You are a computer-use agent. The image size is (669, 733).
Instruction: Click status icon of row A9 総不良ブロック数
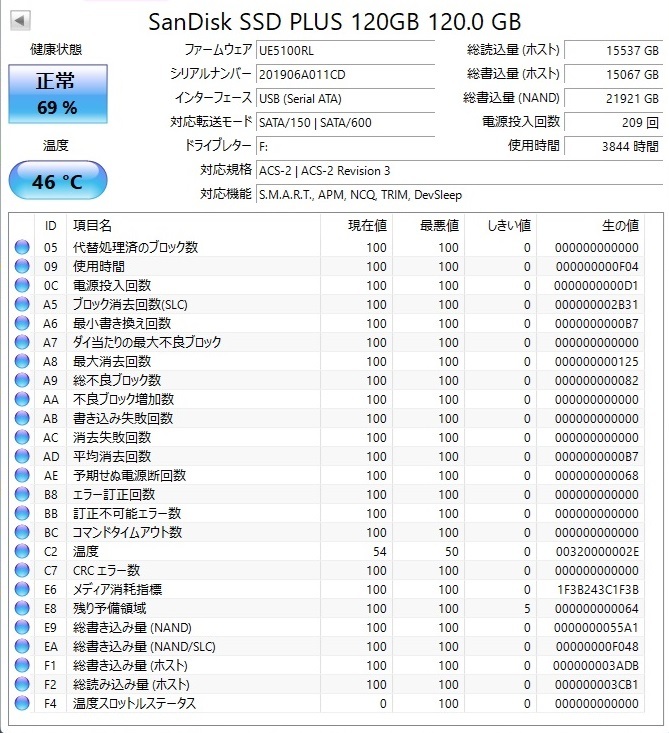tap(22, 380)
